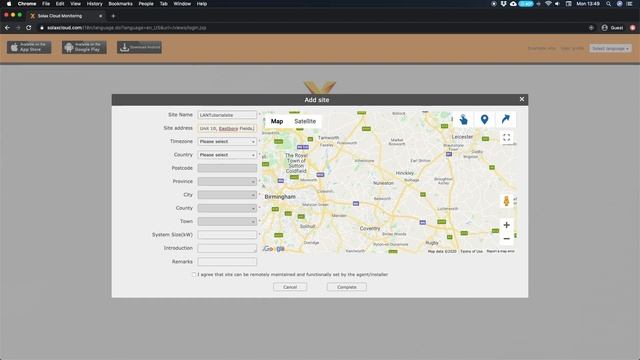Click the Download Android button
This screenshot has width=640, height=360.
[139, 47]
